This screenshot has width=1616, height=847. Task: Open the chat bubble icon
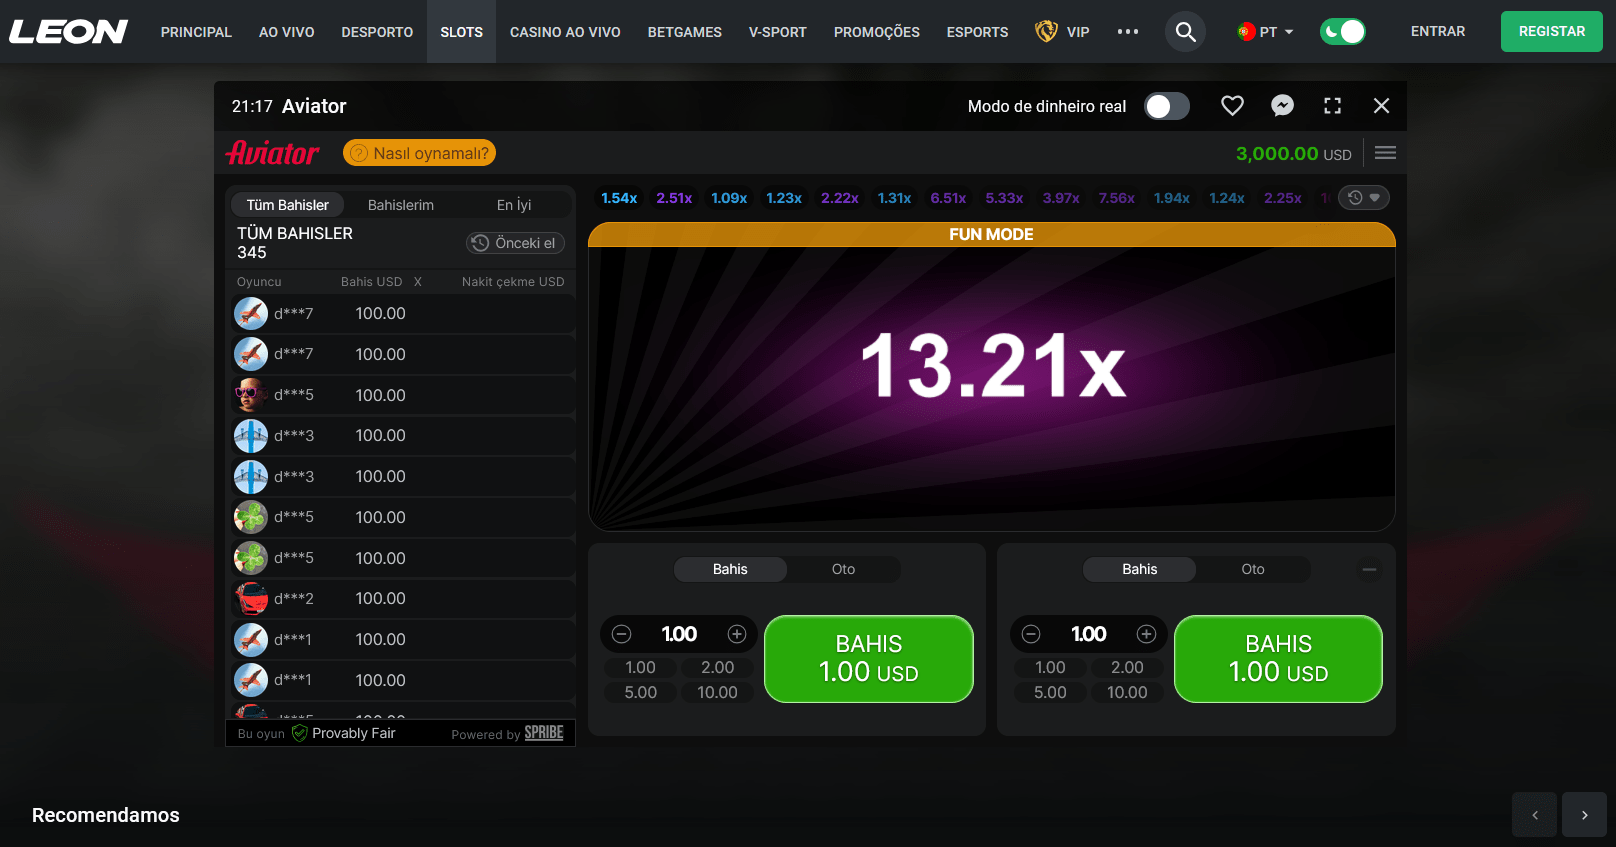tap(1282, 106)
